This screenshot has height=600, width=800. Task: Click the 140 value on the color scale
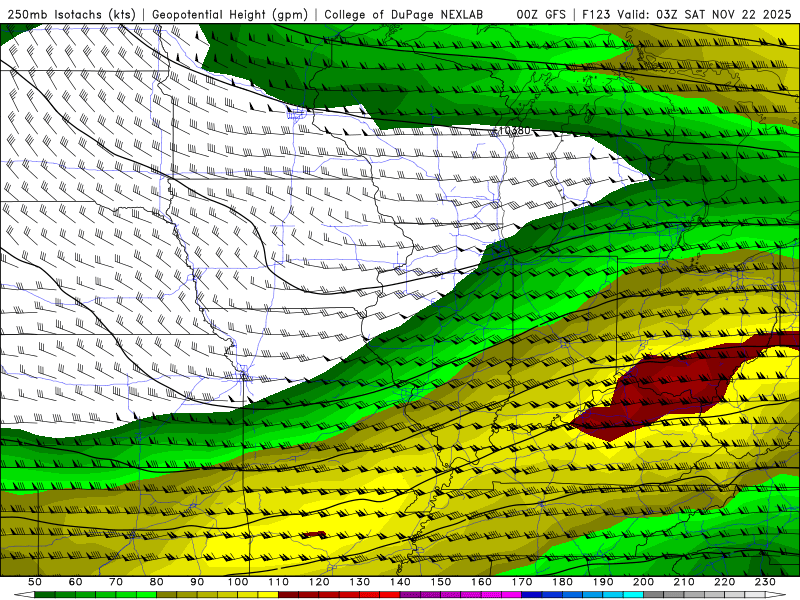point(400,582)
